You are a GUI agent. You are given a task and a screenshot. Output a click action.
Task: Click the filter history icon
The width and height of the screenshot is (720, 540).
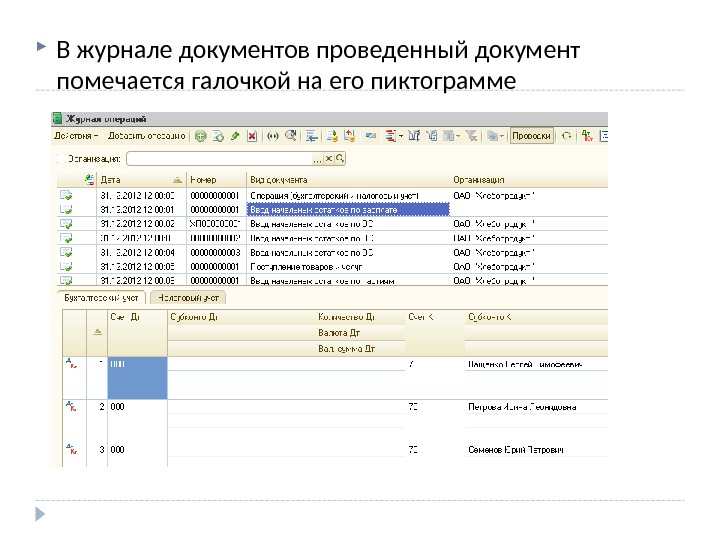click(x=449, y=136)
